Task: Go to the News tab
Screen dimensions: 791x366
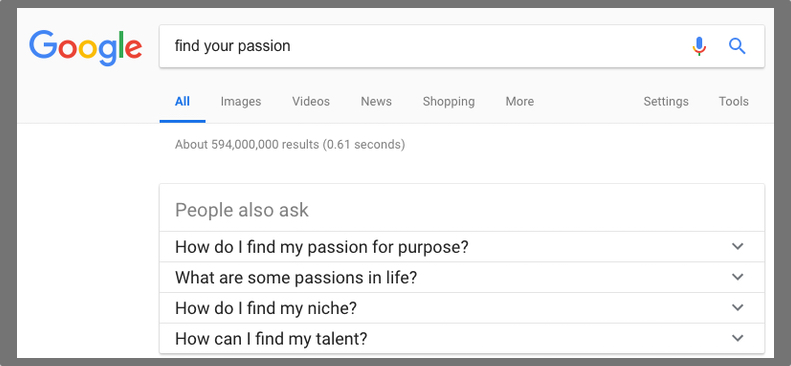Action: tap(376, 101)
